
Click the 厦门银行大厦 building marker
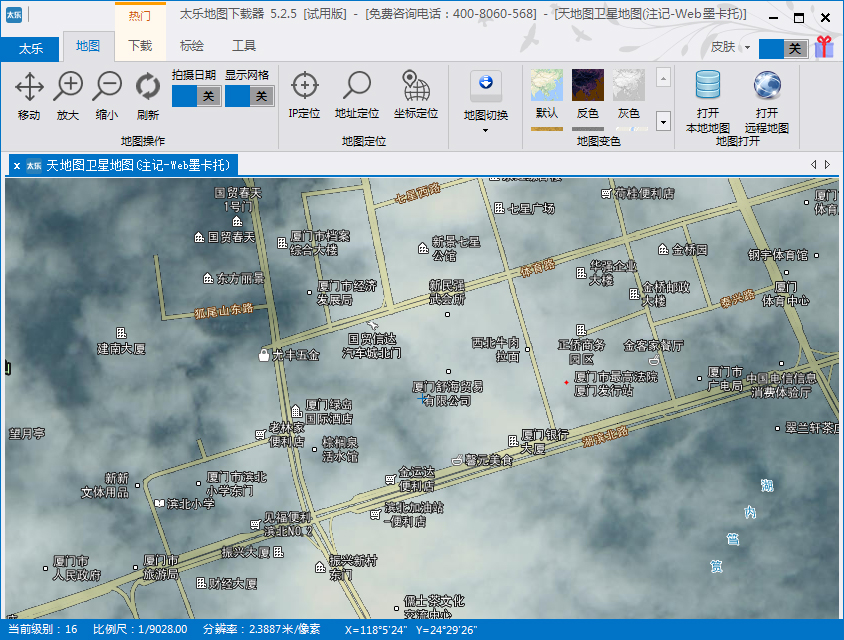(513, 441)
